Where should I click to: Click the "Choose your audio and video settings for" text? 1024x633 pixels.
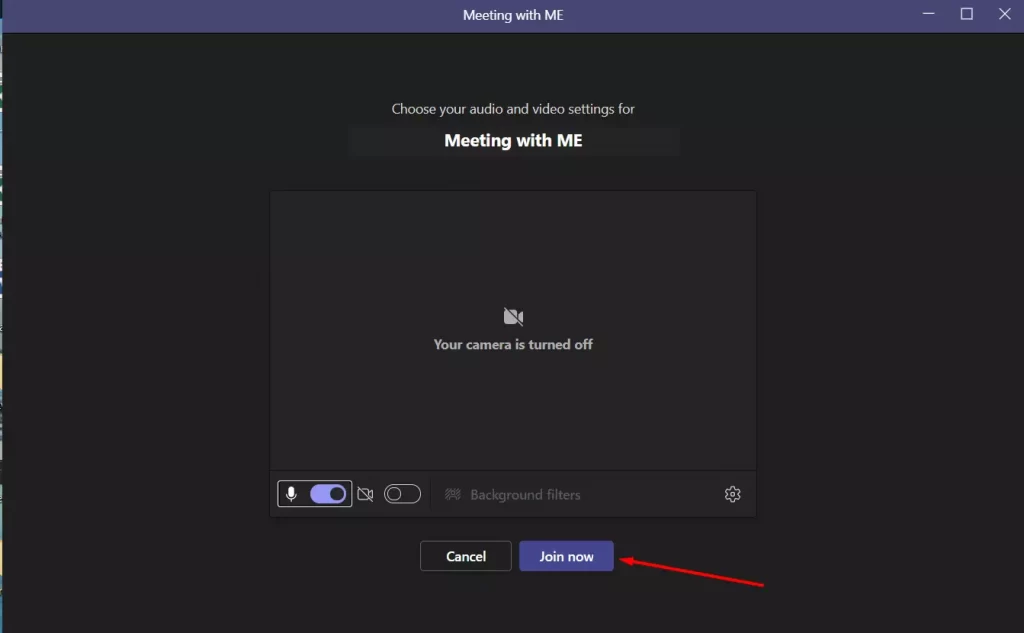[x=513, y=109]
